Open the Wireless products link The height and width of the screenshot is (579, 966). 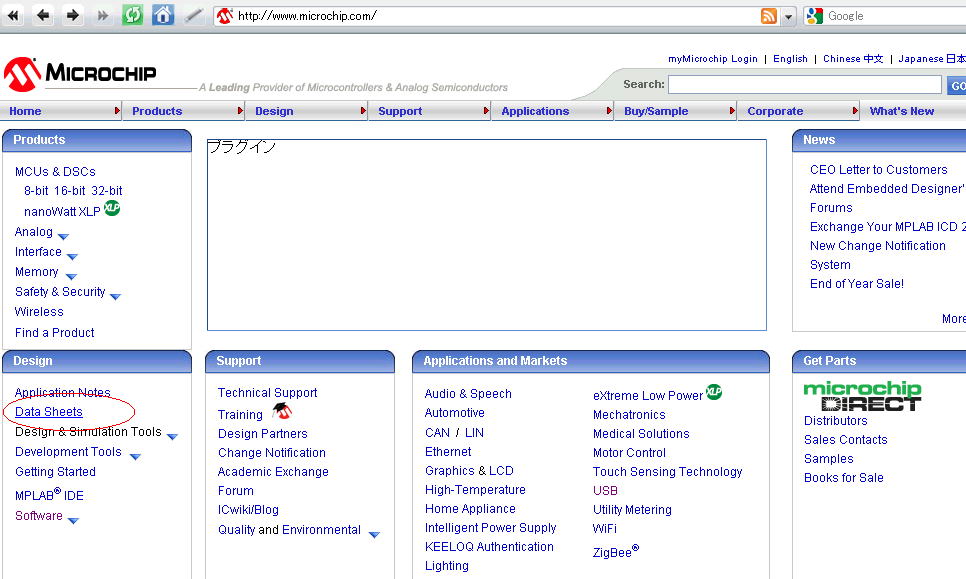(39, 312)
